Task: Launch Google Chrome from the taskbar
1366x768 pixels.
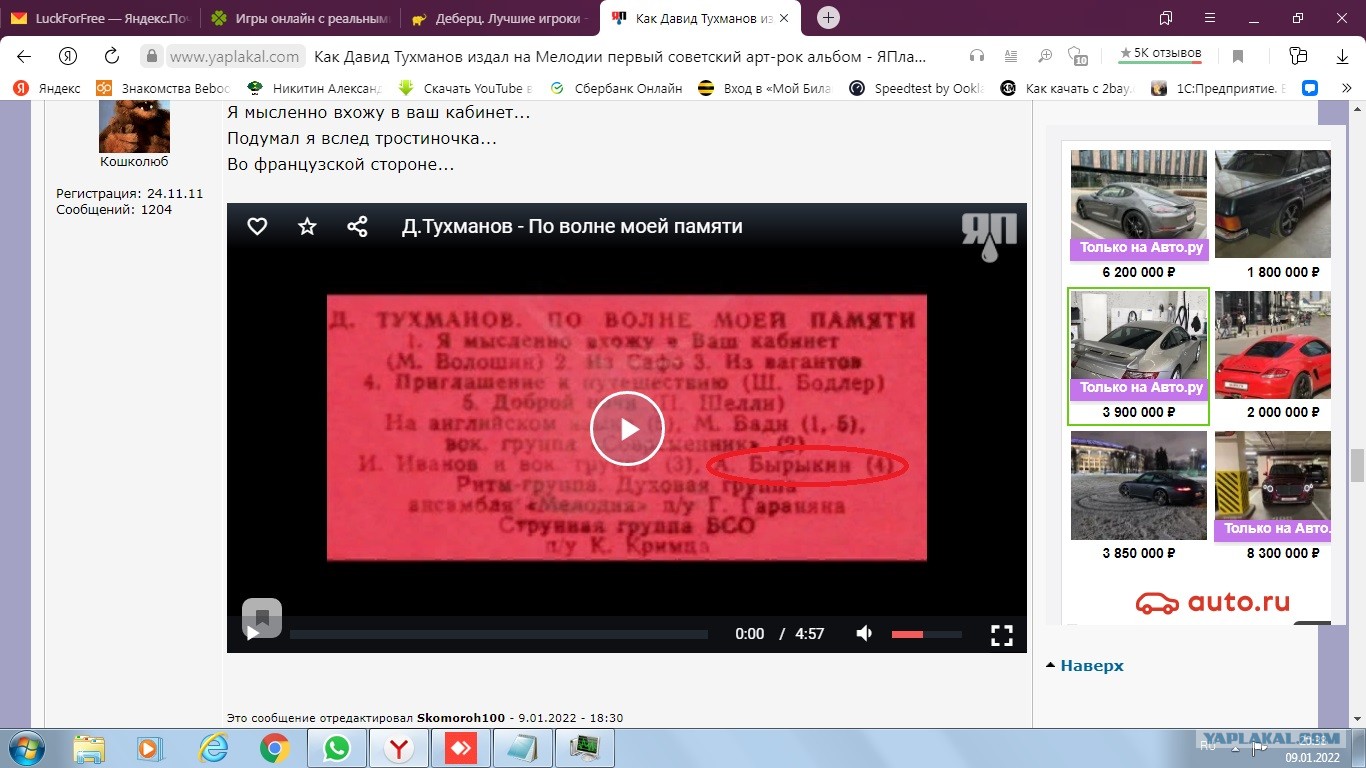Action: pyautogui.click(x=275, y=748)
